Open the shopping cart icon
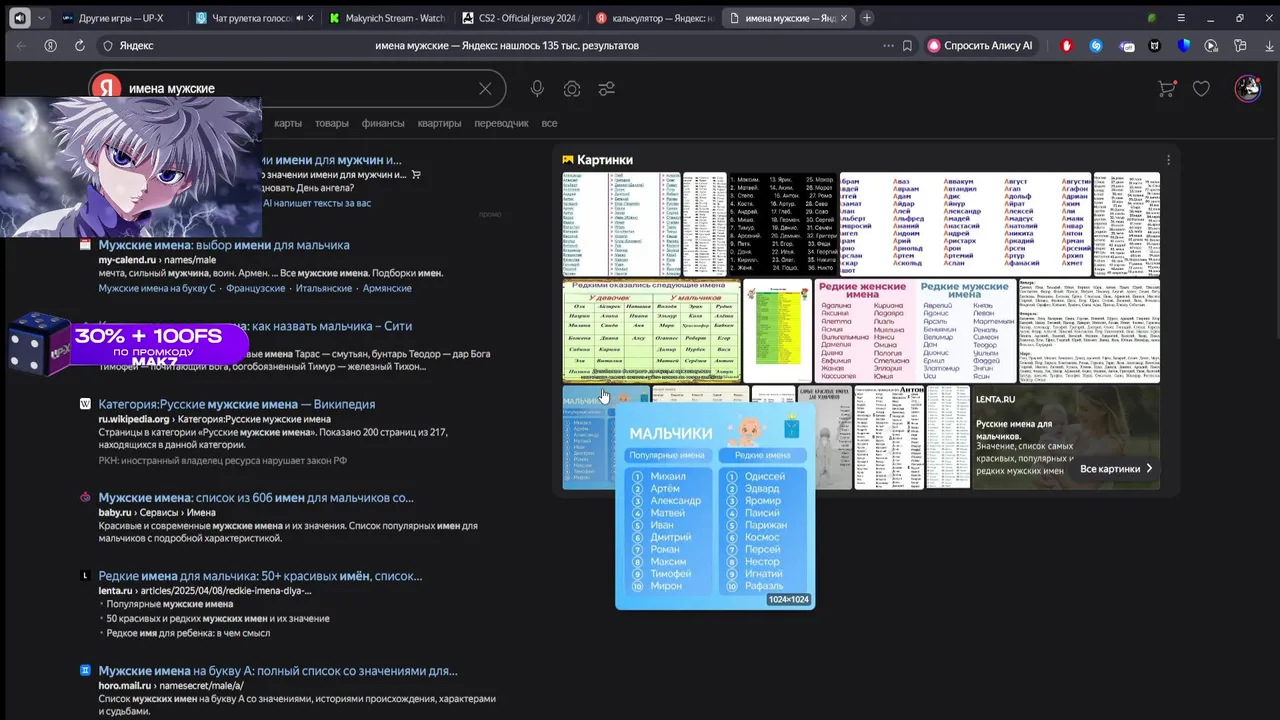1280x720 pixels. point(1166,89)
